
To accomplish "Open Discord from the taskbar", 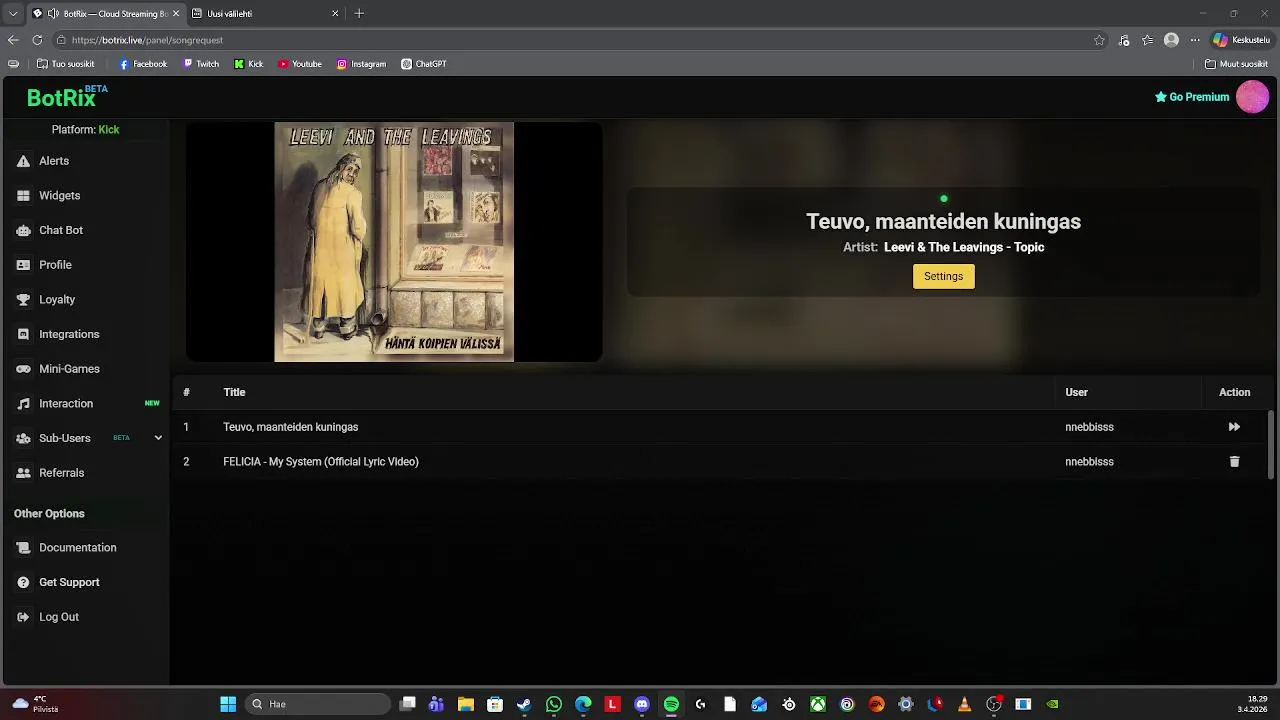I will point(642,704).
